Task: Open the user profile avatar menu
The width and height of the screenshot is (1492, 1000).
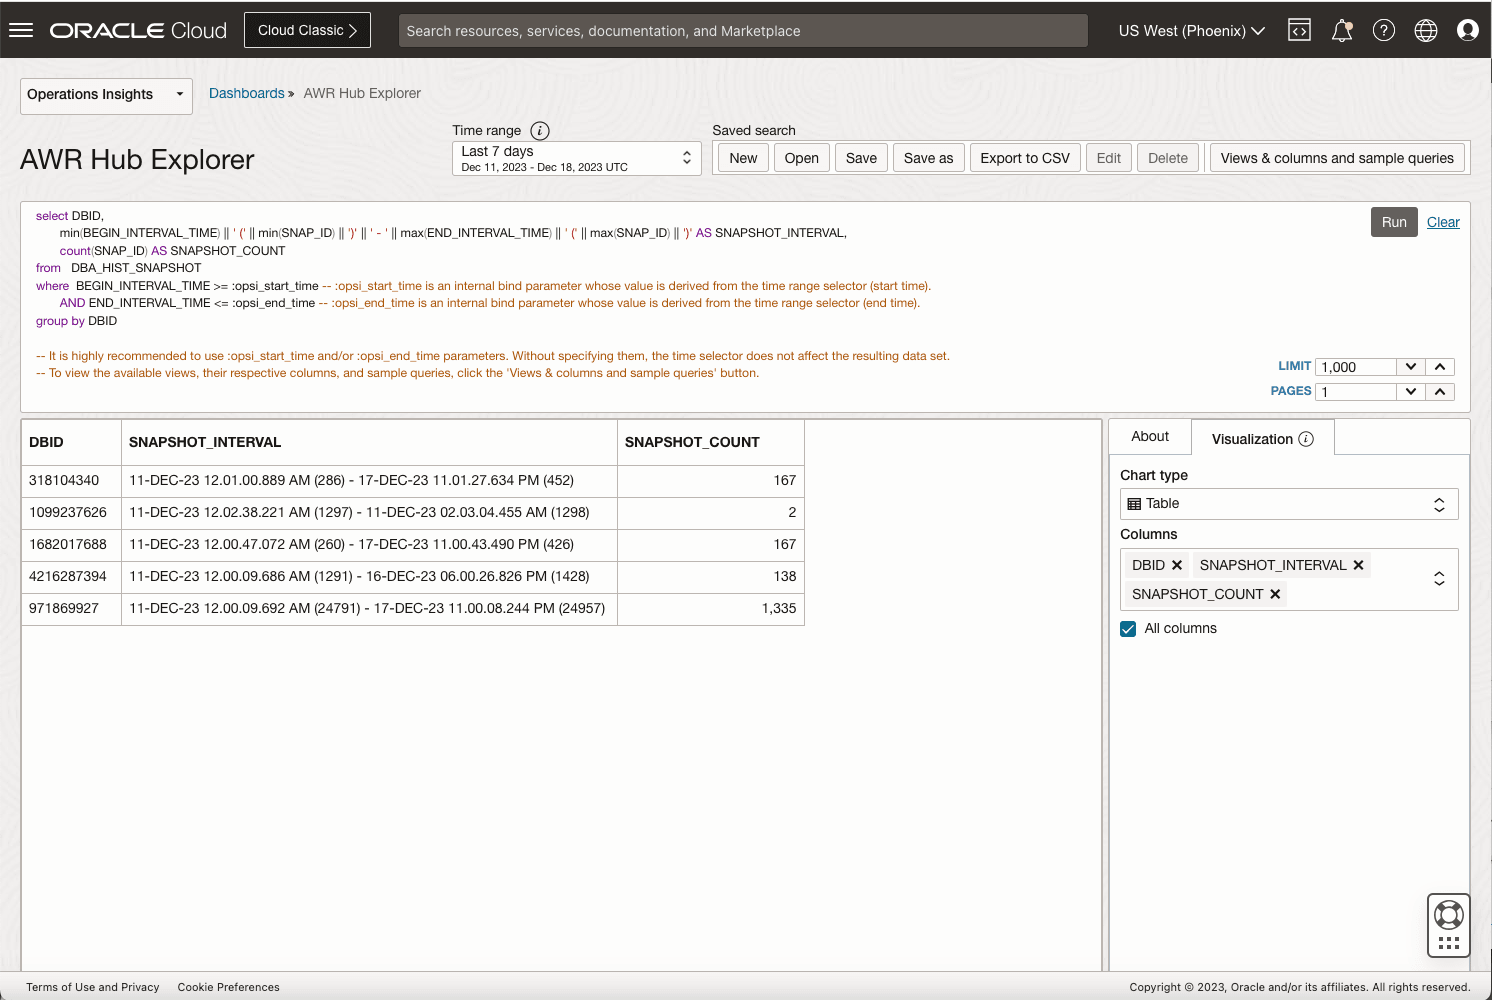Action: point(1467,30)
